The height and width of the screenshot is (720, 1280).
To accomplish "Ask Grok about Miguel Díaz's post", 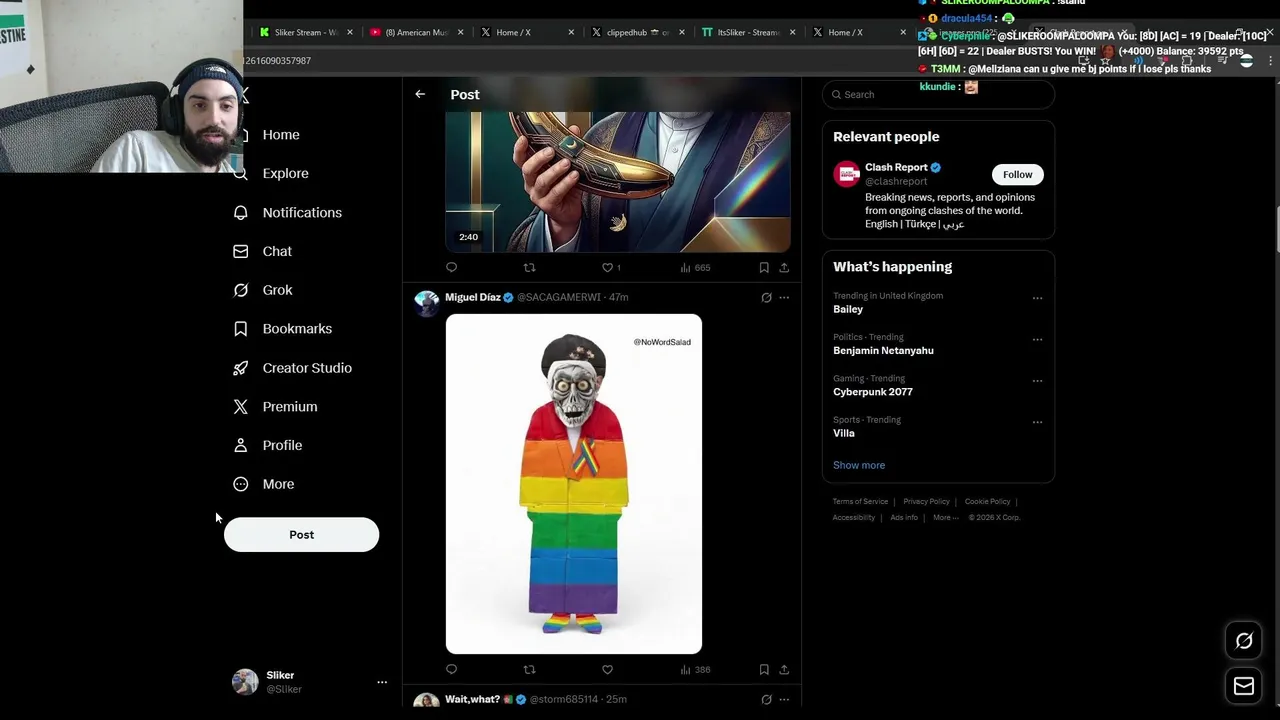I will point(766,297).
